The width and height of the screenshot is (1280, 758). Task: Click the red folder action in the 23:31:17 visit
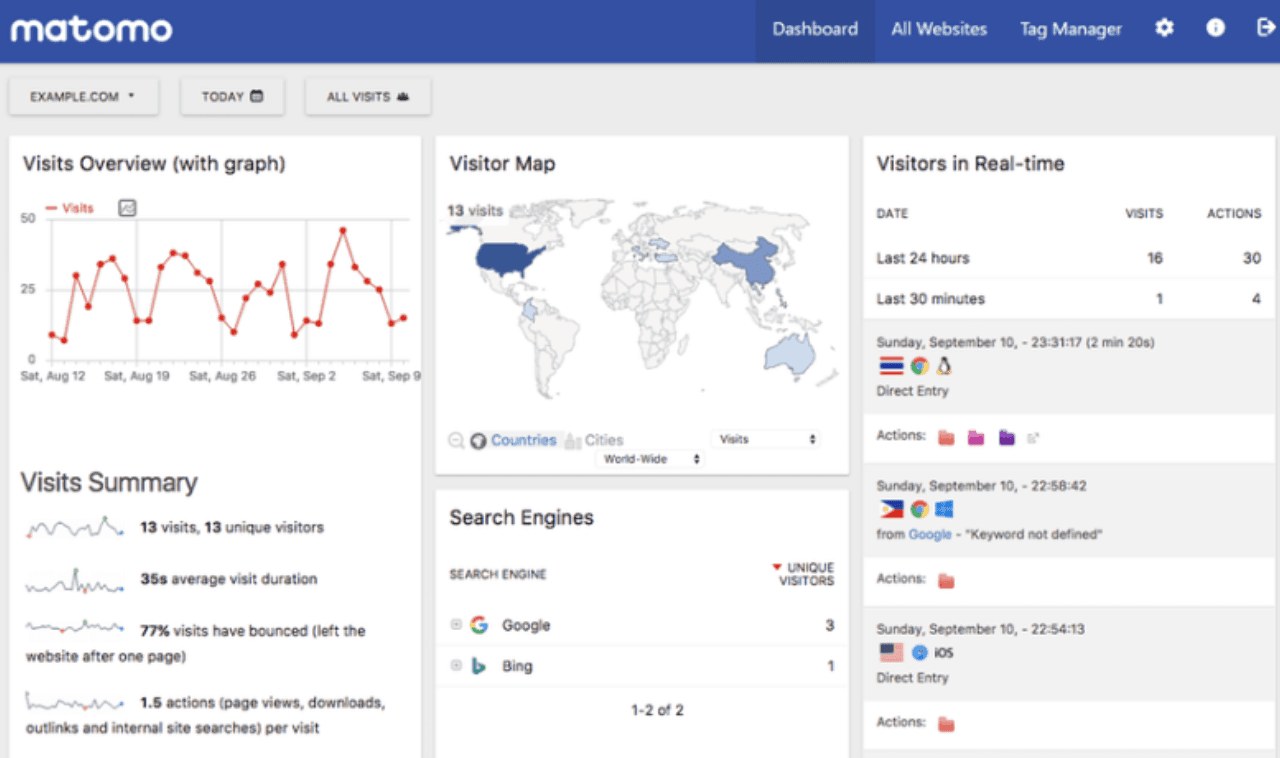(946, 437)
